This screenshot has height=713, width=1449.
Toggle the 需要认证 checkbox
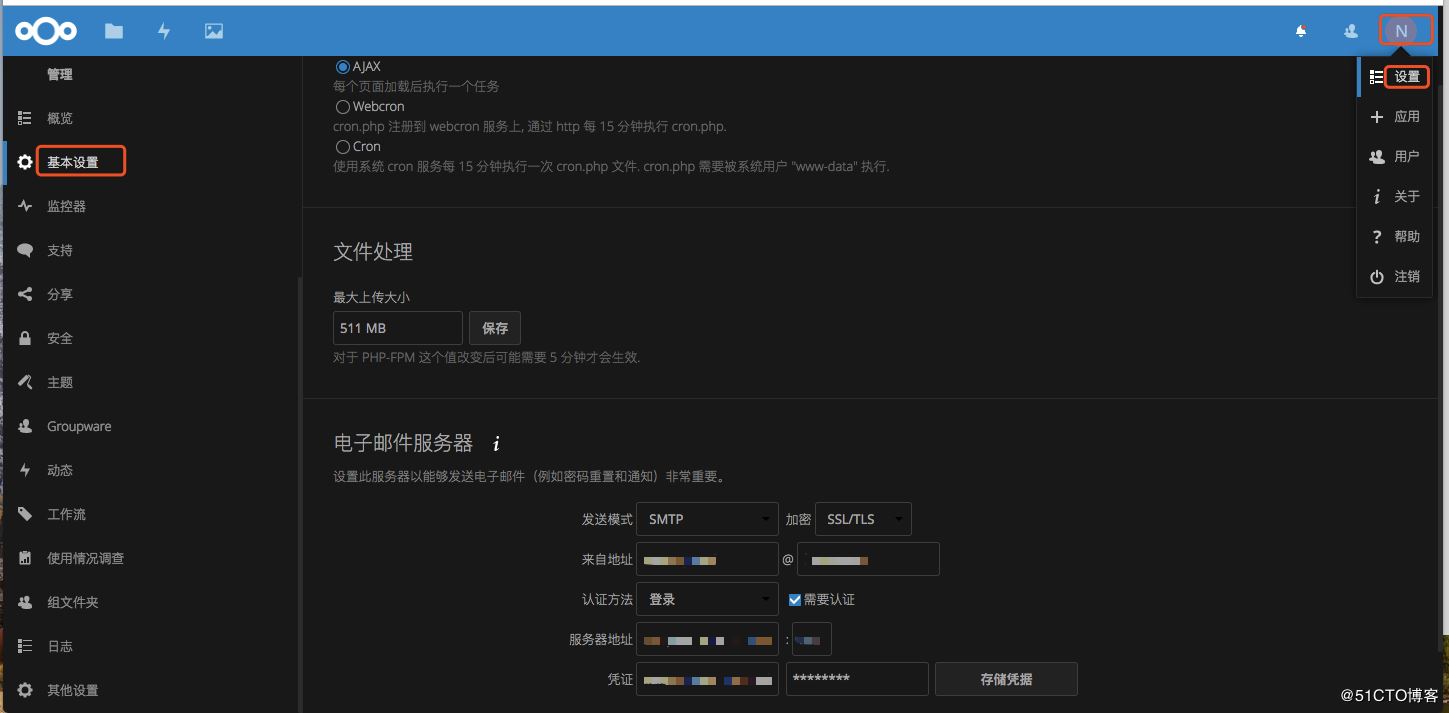[x=795, y=600]
